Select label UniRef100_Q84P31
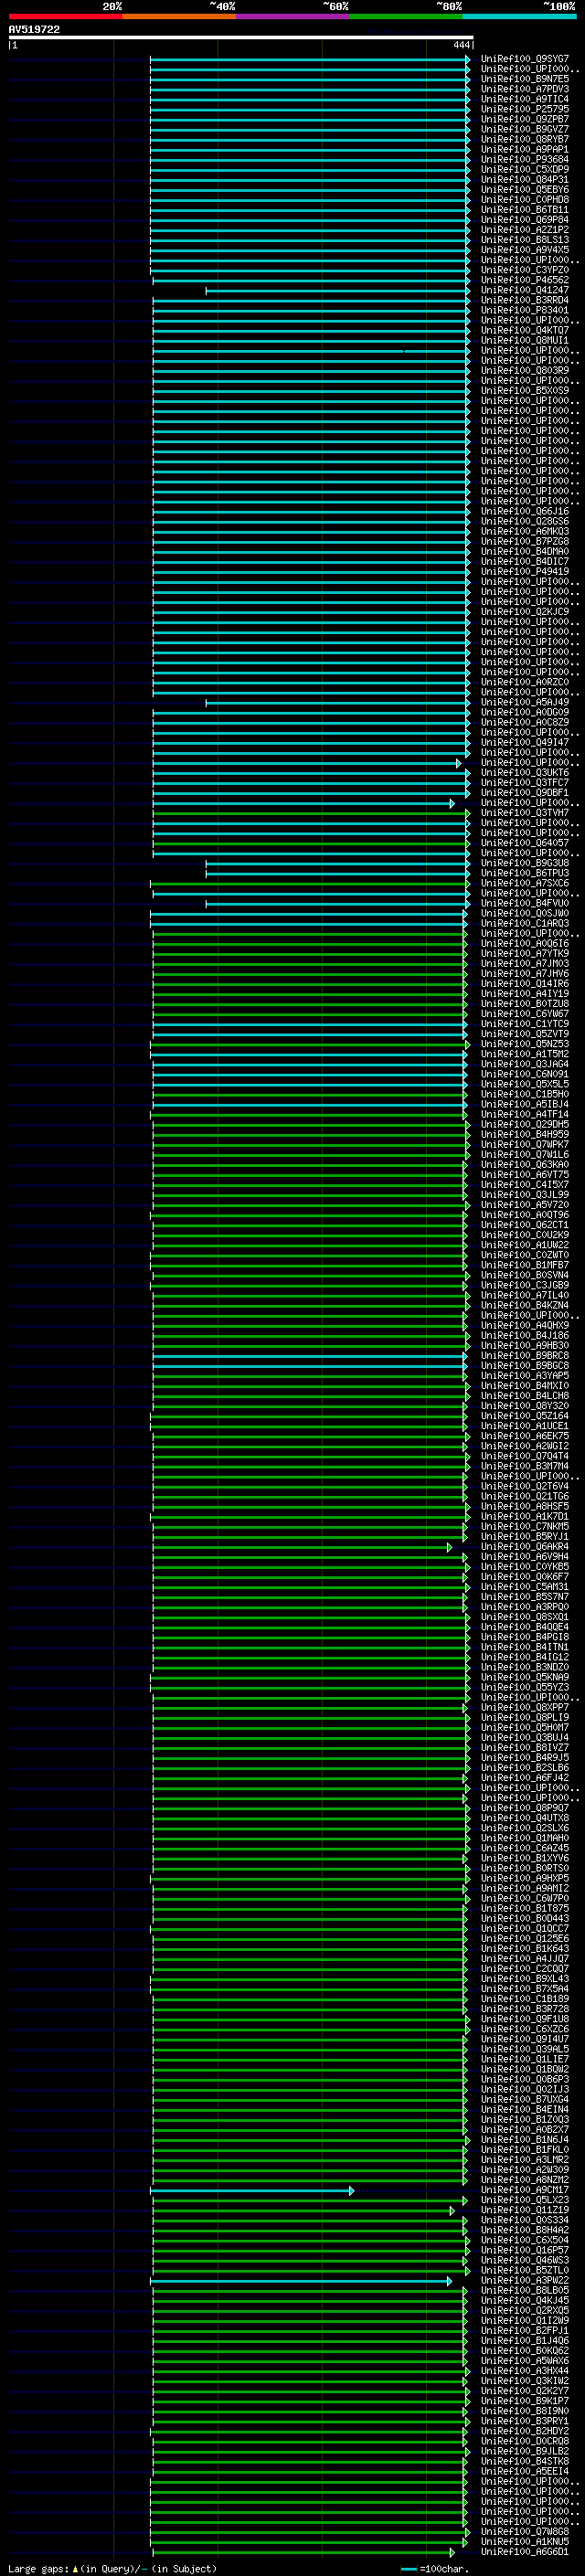The image size is (585, 2576). (x=525, y=179)
